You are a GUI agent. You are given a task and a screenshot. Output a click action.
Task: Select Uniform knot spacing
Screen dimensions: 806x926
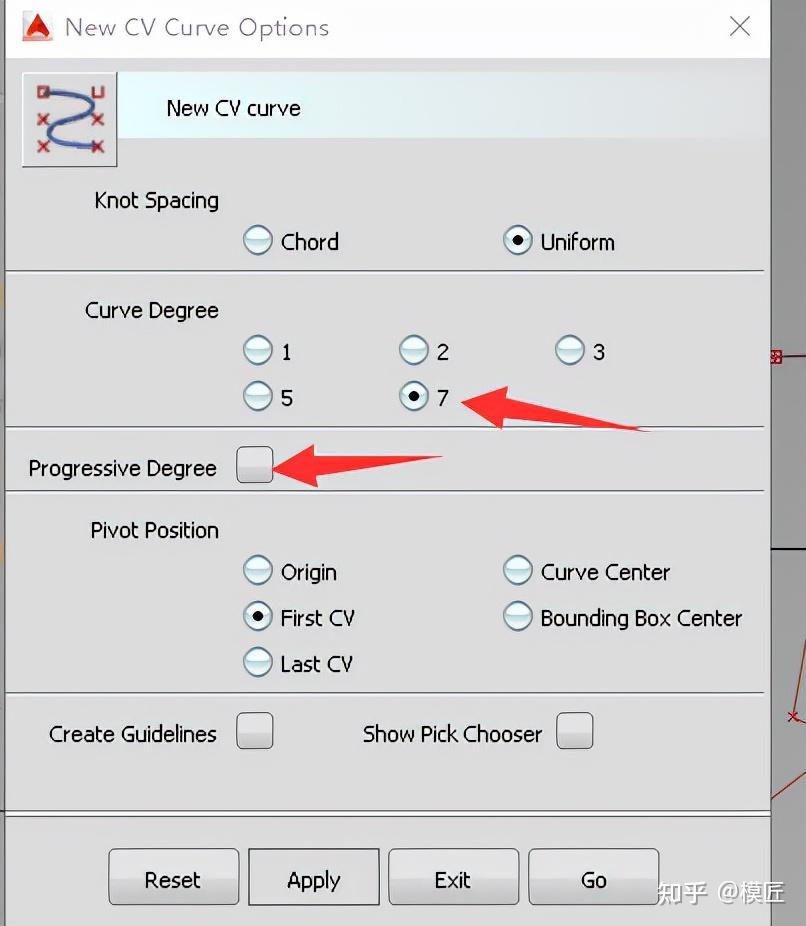[517, 241]
